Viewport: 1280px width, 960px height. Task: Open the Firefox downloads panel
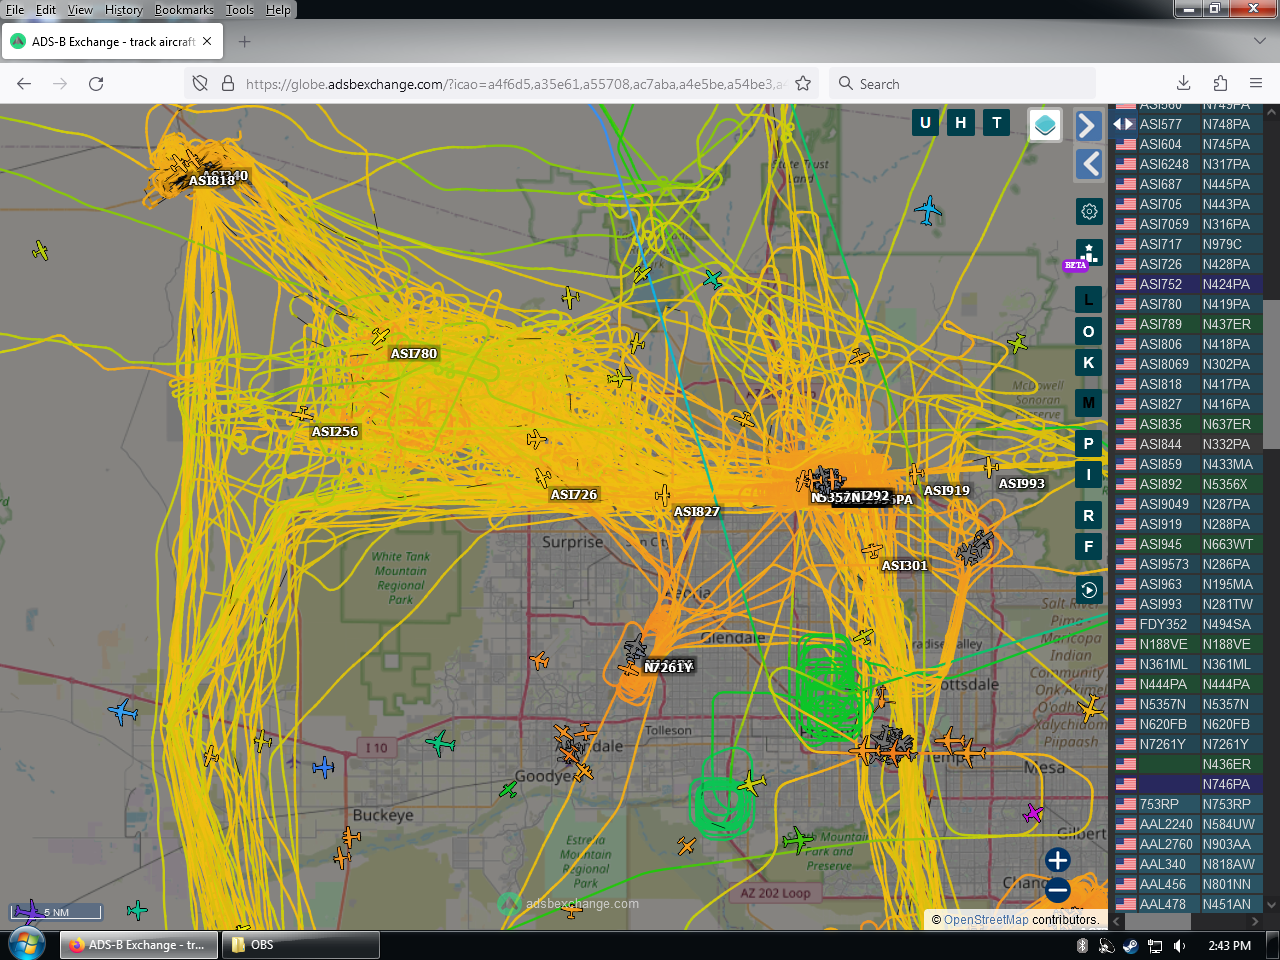1183,84
